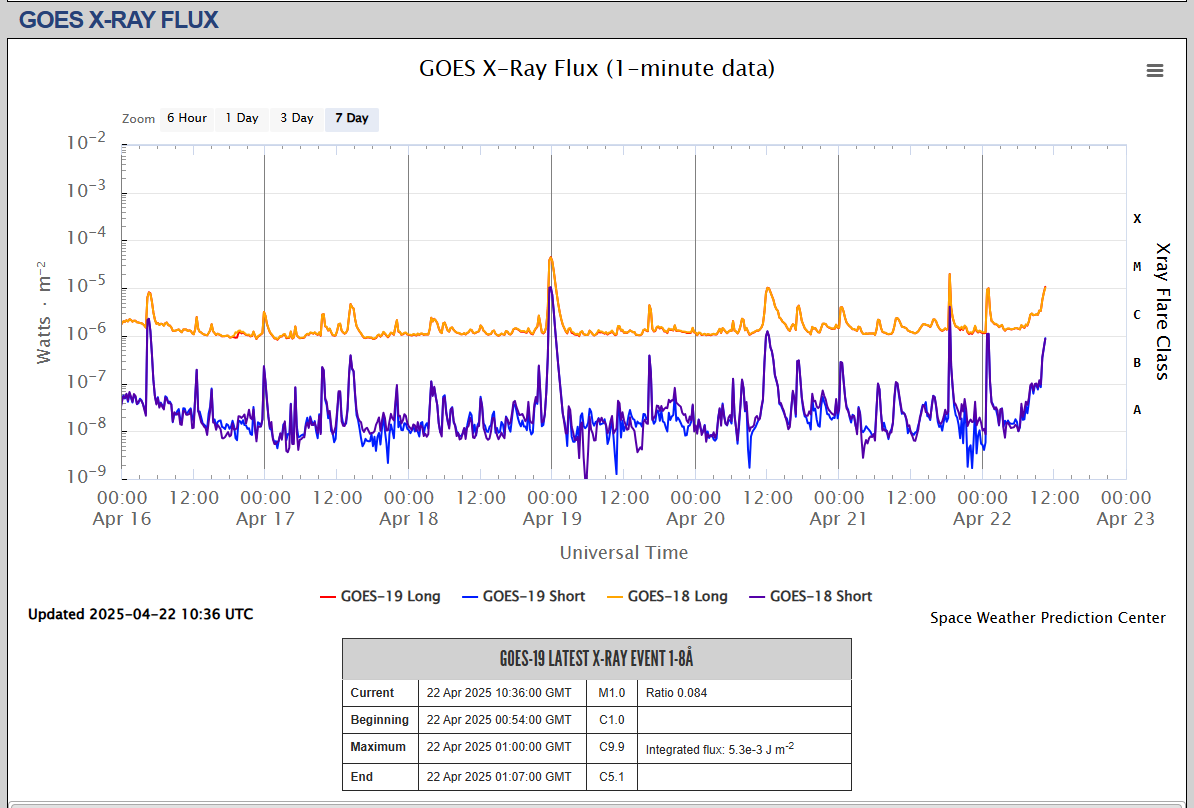The width and height of the screenshot is (1194, 808).
Task: Toggle GOES-19 Long series in legend
Action: tap(380, 596)
